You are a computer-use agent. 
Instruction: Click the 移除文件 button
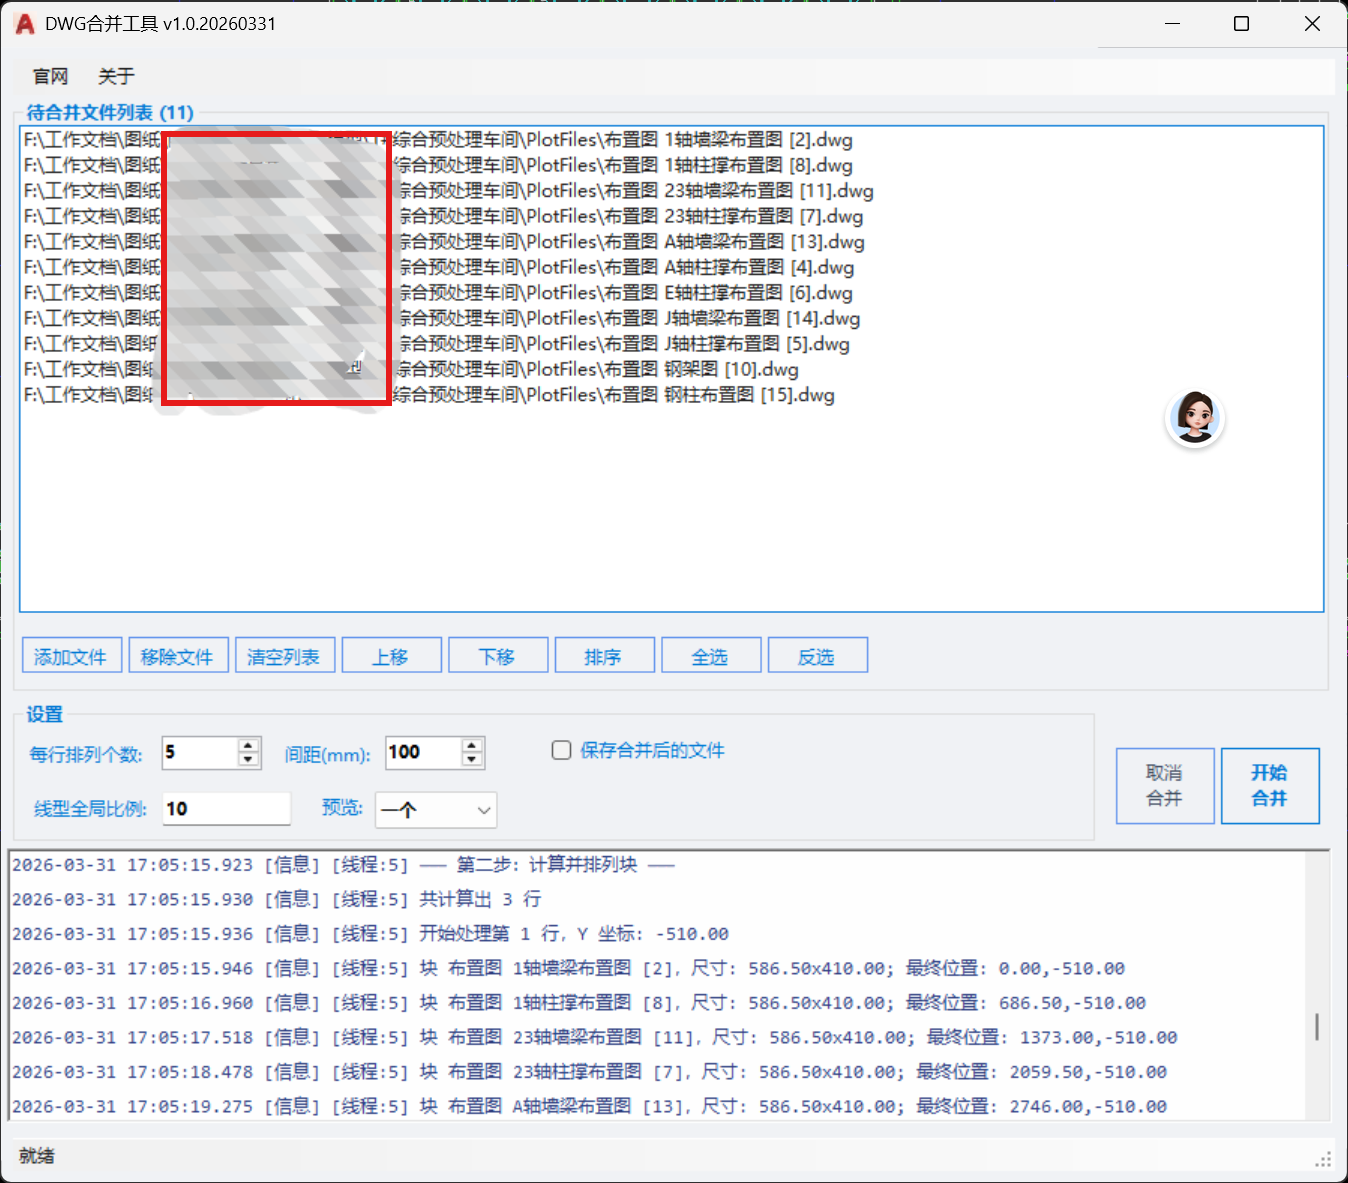[x=178, y=656]
